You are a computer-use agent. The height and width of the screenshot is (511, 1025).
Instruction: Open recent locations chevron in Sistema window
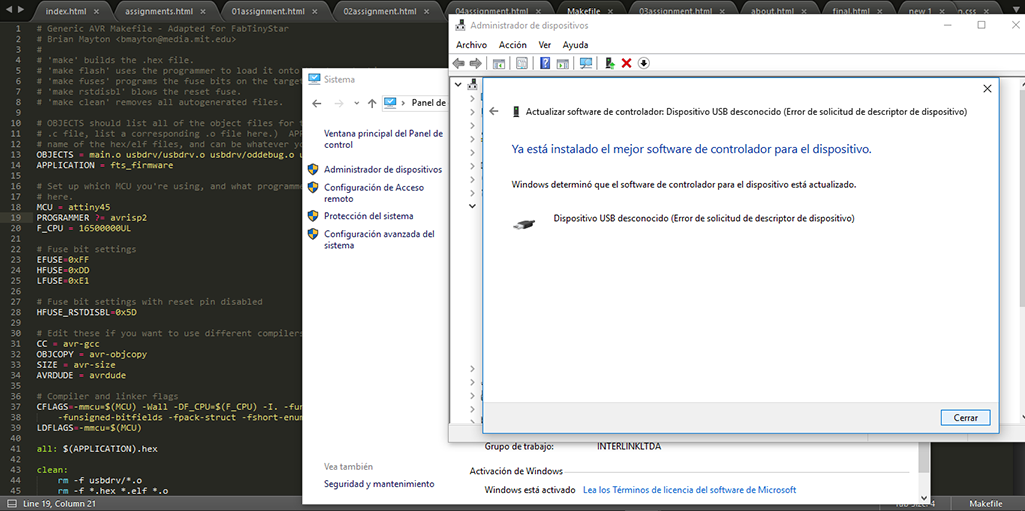356,103
